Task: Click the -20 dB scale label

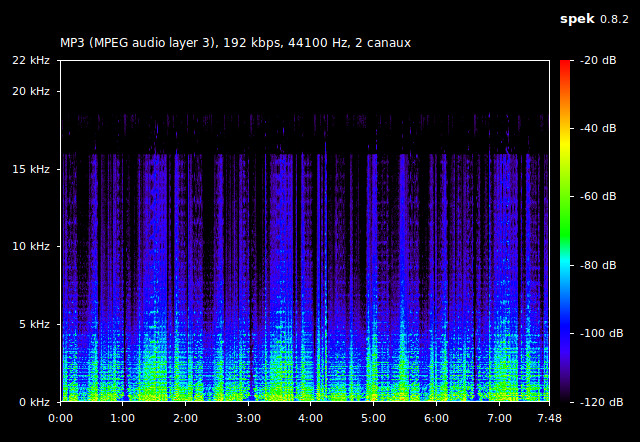Action: click(x=598, y=60)
